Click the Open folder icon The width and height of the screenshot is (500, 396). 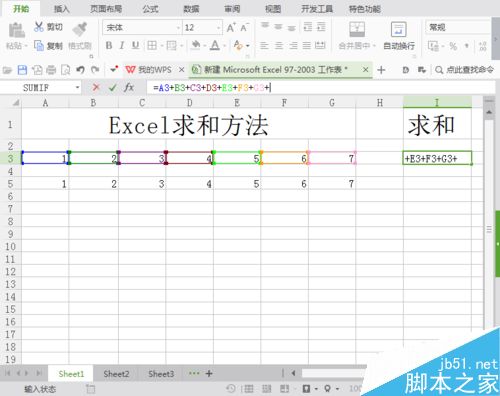7,70
